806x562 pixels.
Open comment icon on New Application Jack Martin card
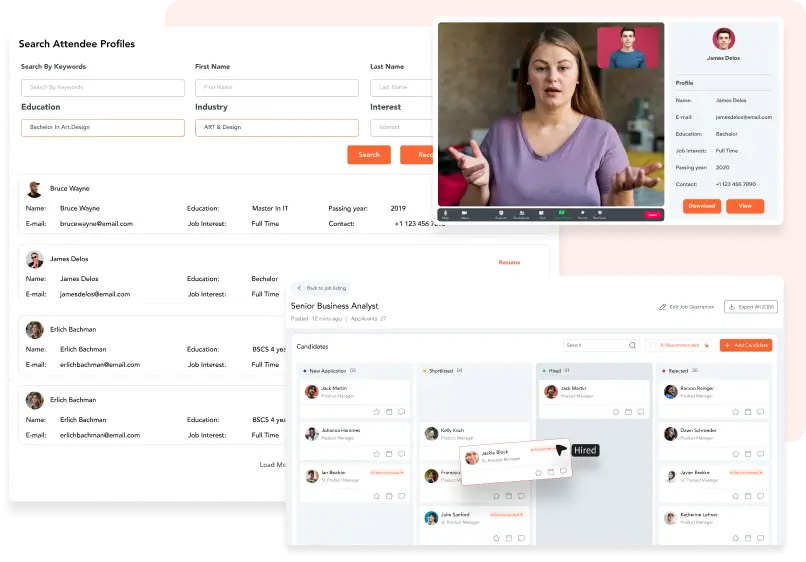point(401,412)
